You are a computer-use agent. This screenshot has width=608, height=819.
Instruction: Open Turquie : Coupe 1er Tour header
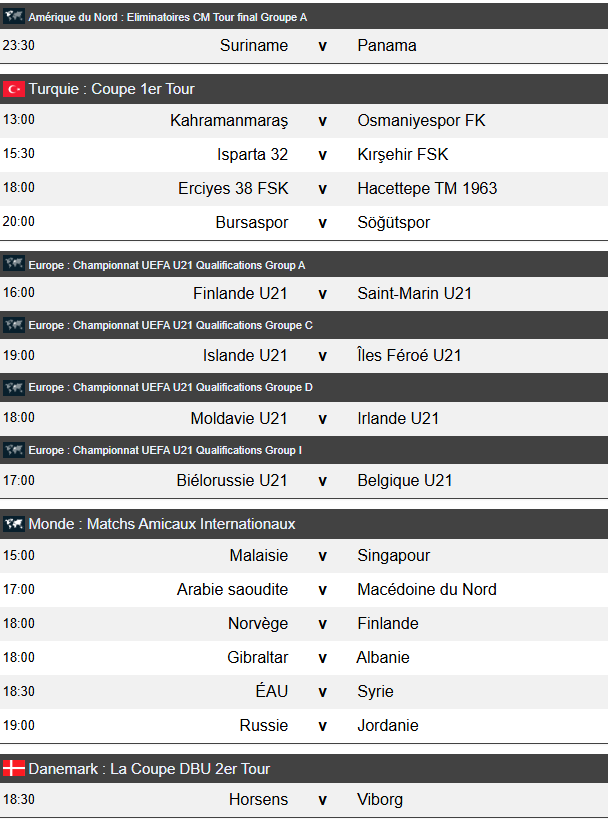[112, 89]
